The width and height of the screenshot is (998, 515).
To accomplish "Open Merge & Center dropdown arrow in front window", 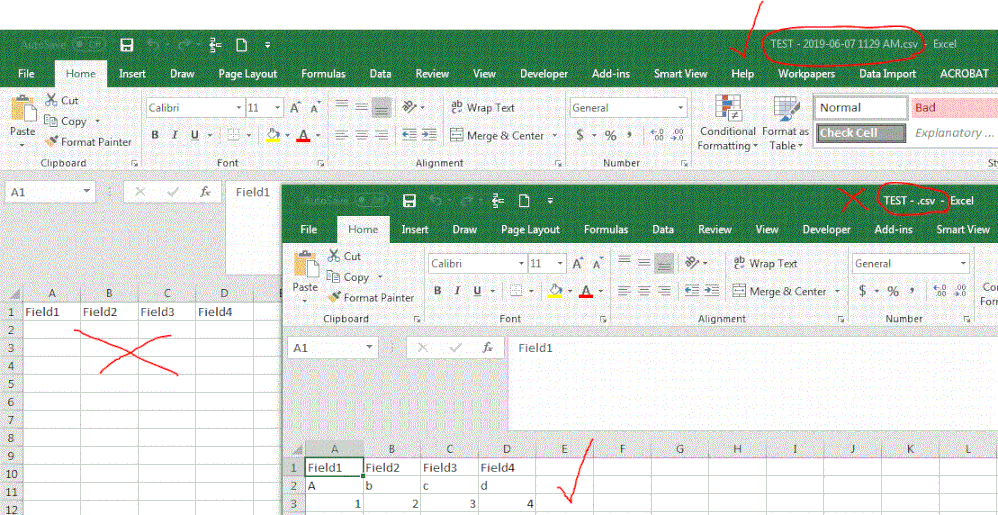I will point(838,292).
